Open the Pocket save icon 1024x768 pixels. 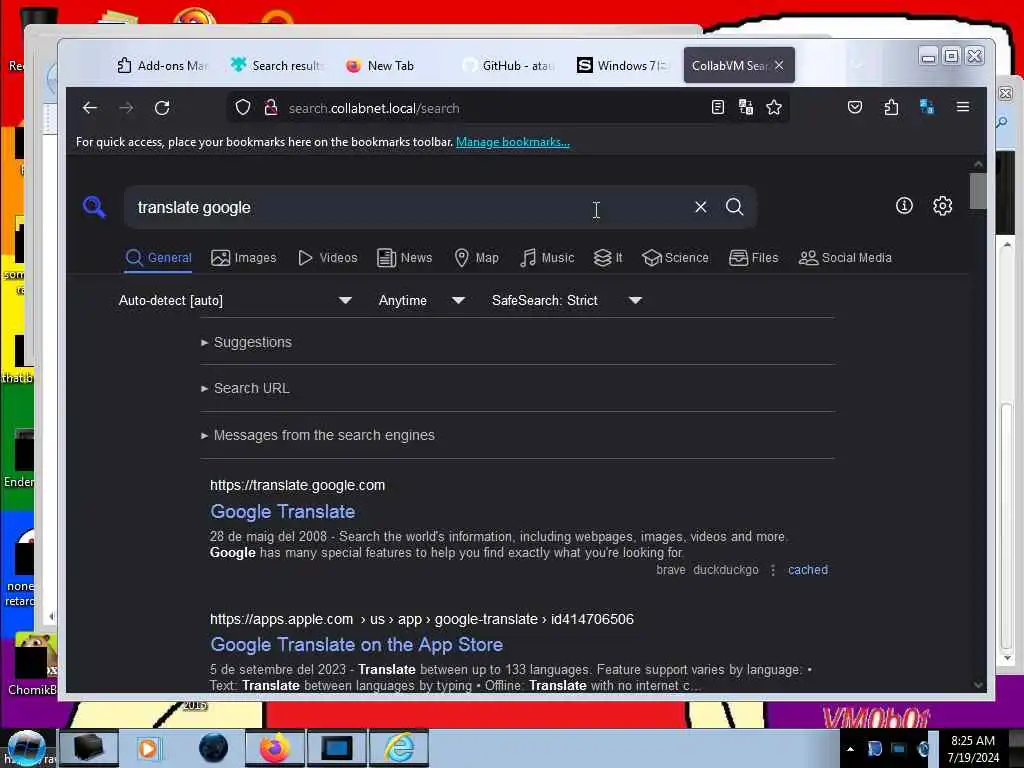pos(855,107)
